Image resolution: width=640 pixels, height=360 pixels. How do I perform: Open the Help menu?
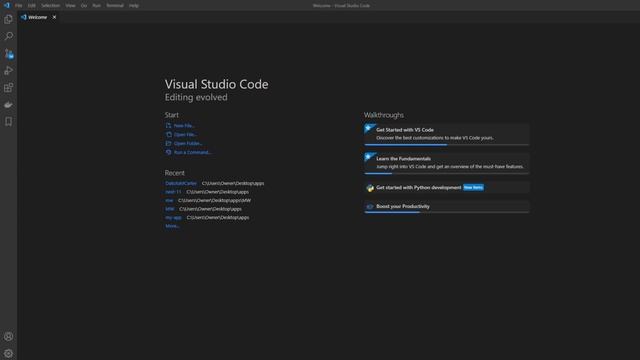pyautogui.click(x=133, y=6)
